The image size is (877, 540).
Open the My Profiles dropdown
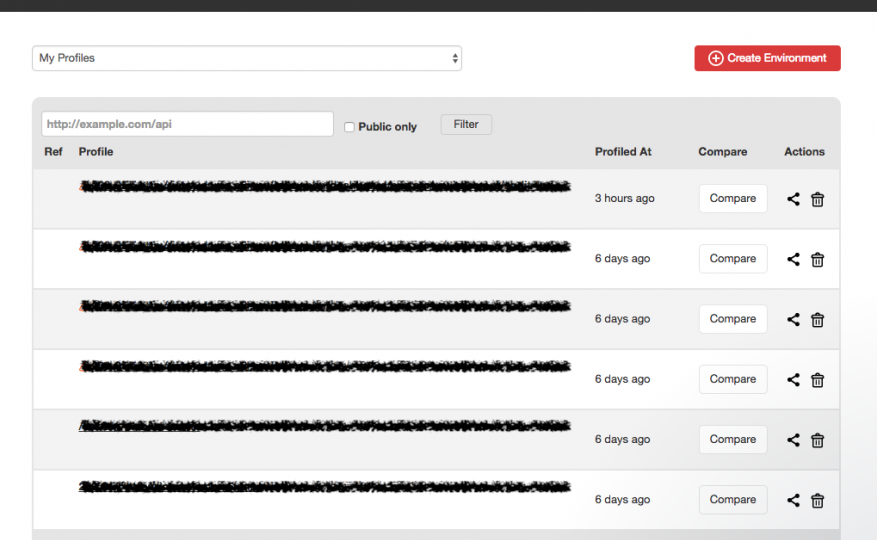click(x=246, y=58)
